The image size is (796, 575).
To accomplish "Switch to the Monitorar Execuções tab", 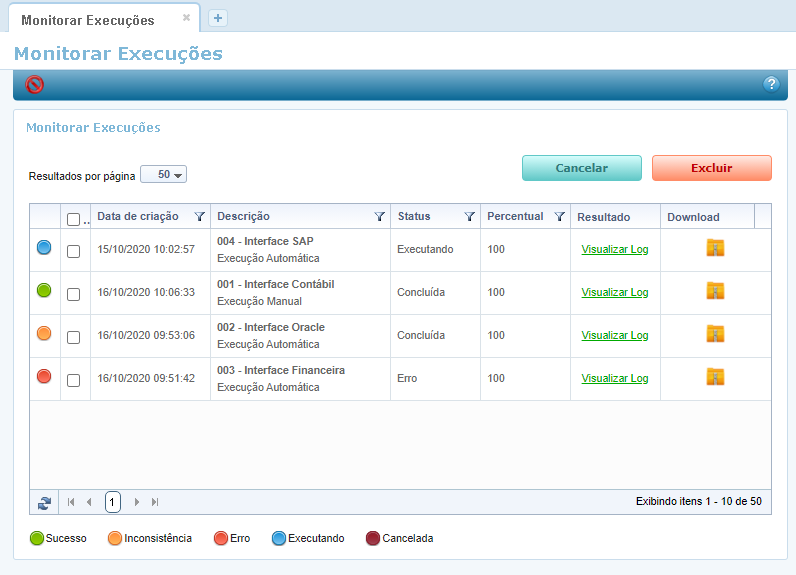I will click(x=88, y=19).
